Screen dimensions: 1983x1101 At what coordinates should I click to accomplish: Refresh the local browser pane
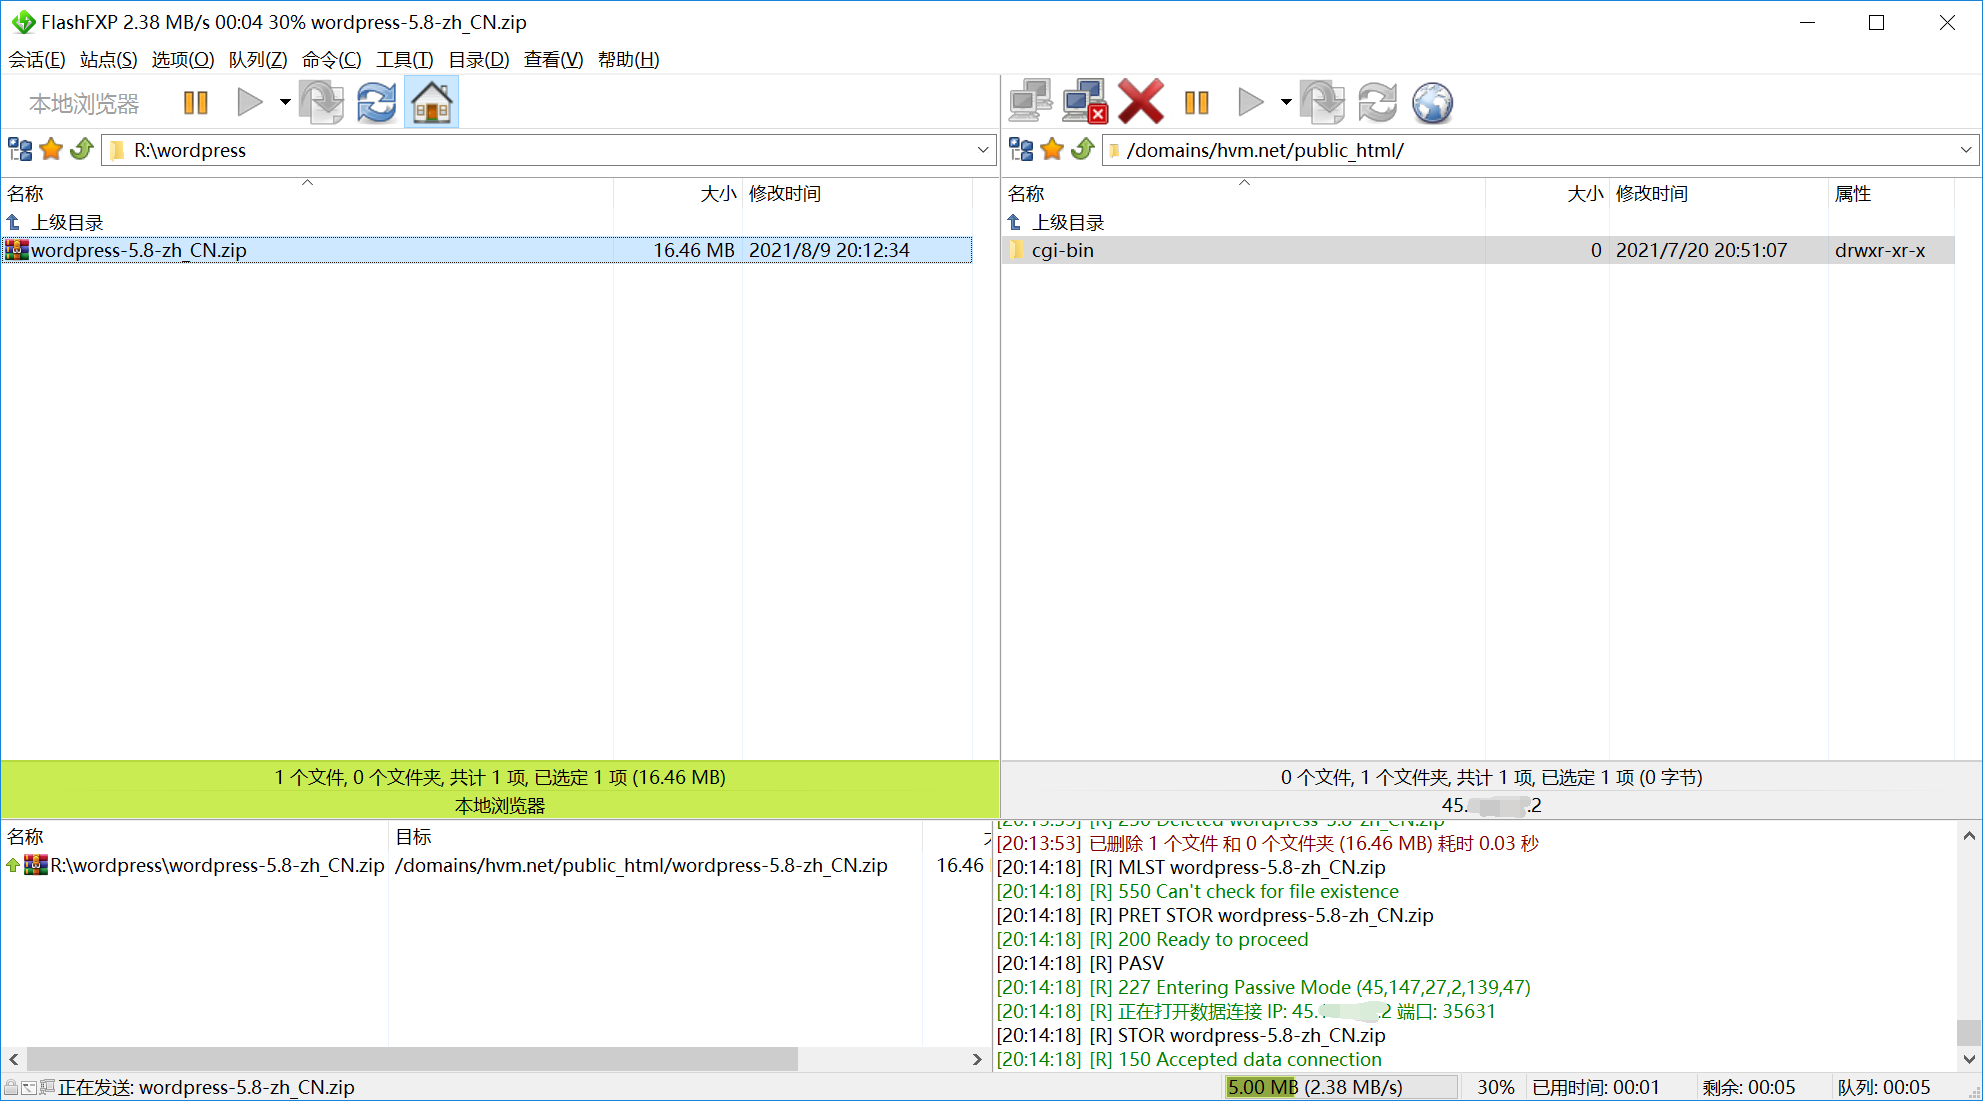(377, 103)
